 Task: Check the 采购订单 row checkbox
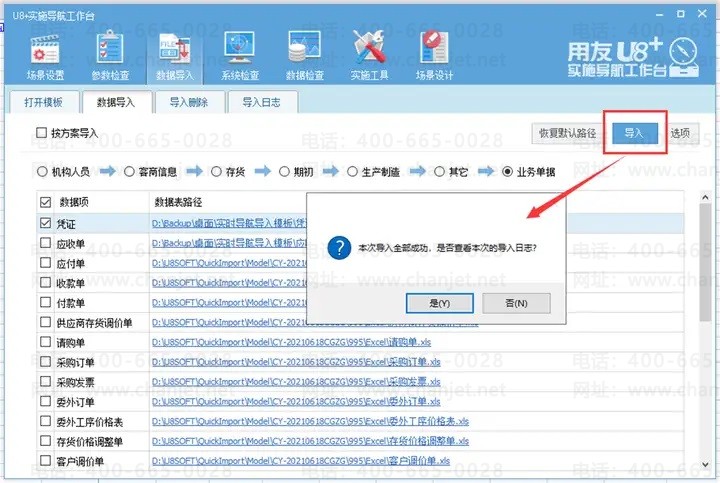(x=45, y=362)
